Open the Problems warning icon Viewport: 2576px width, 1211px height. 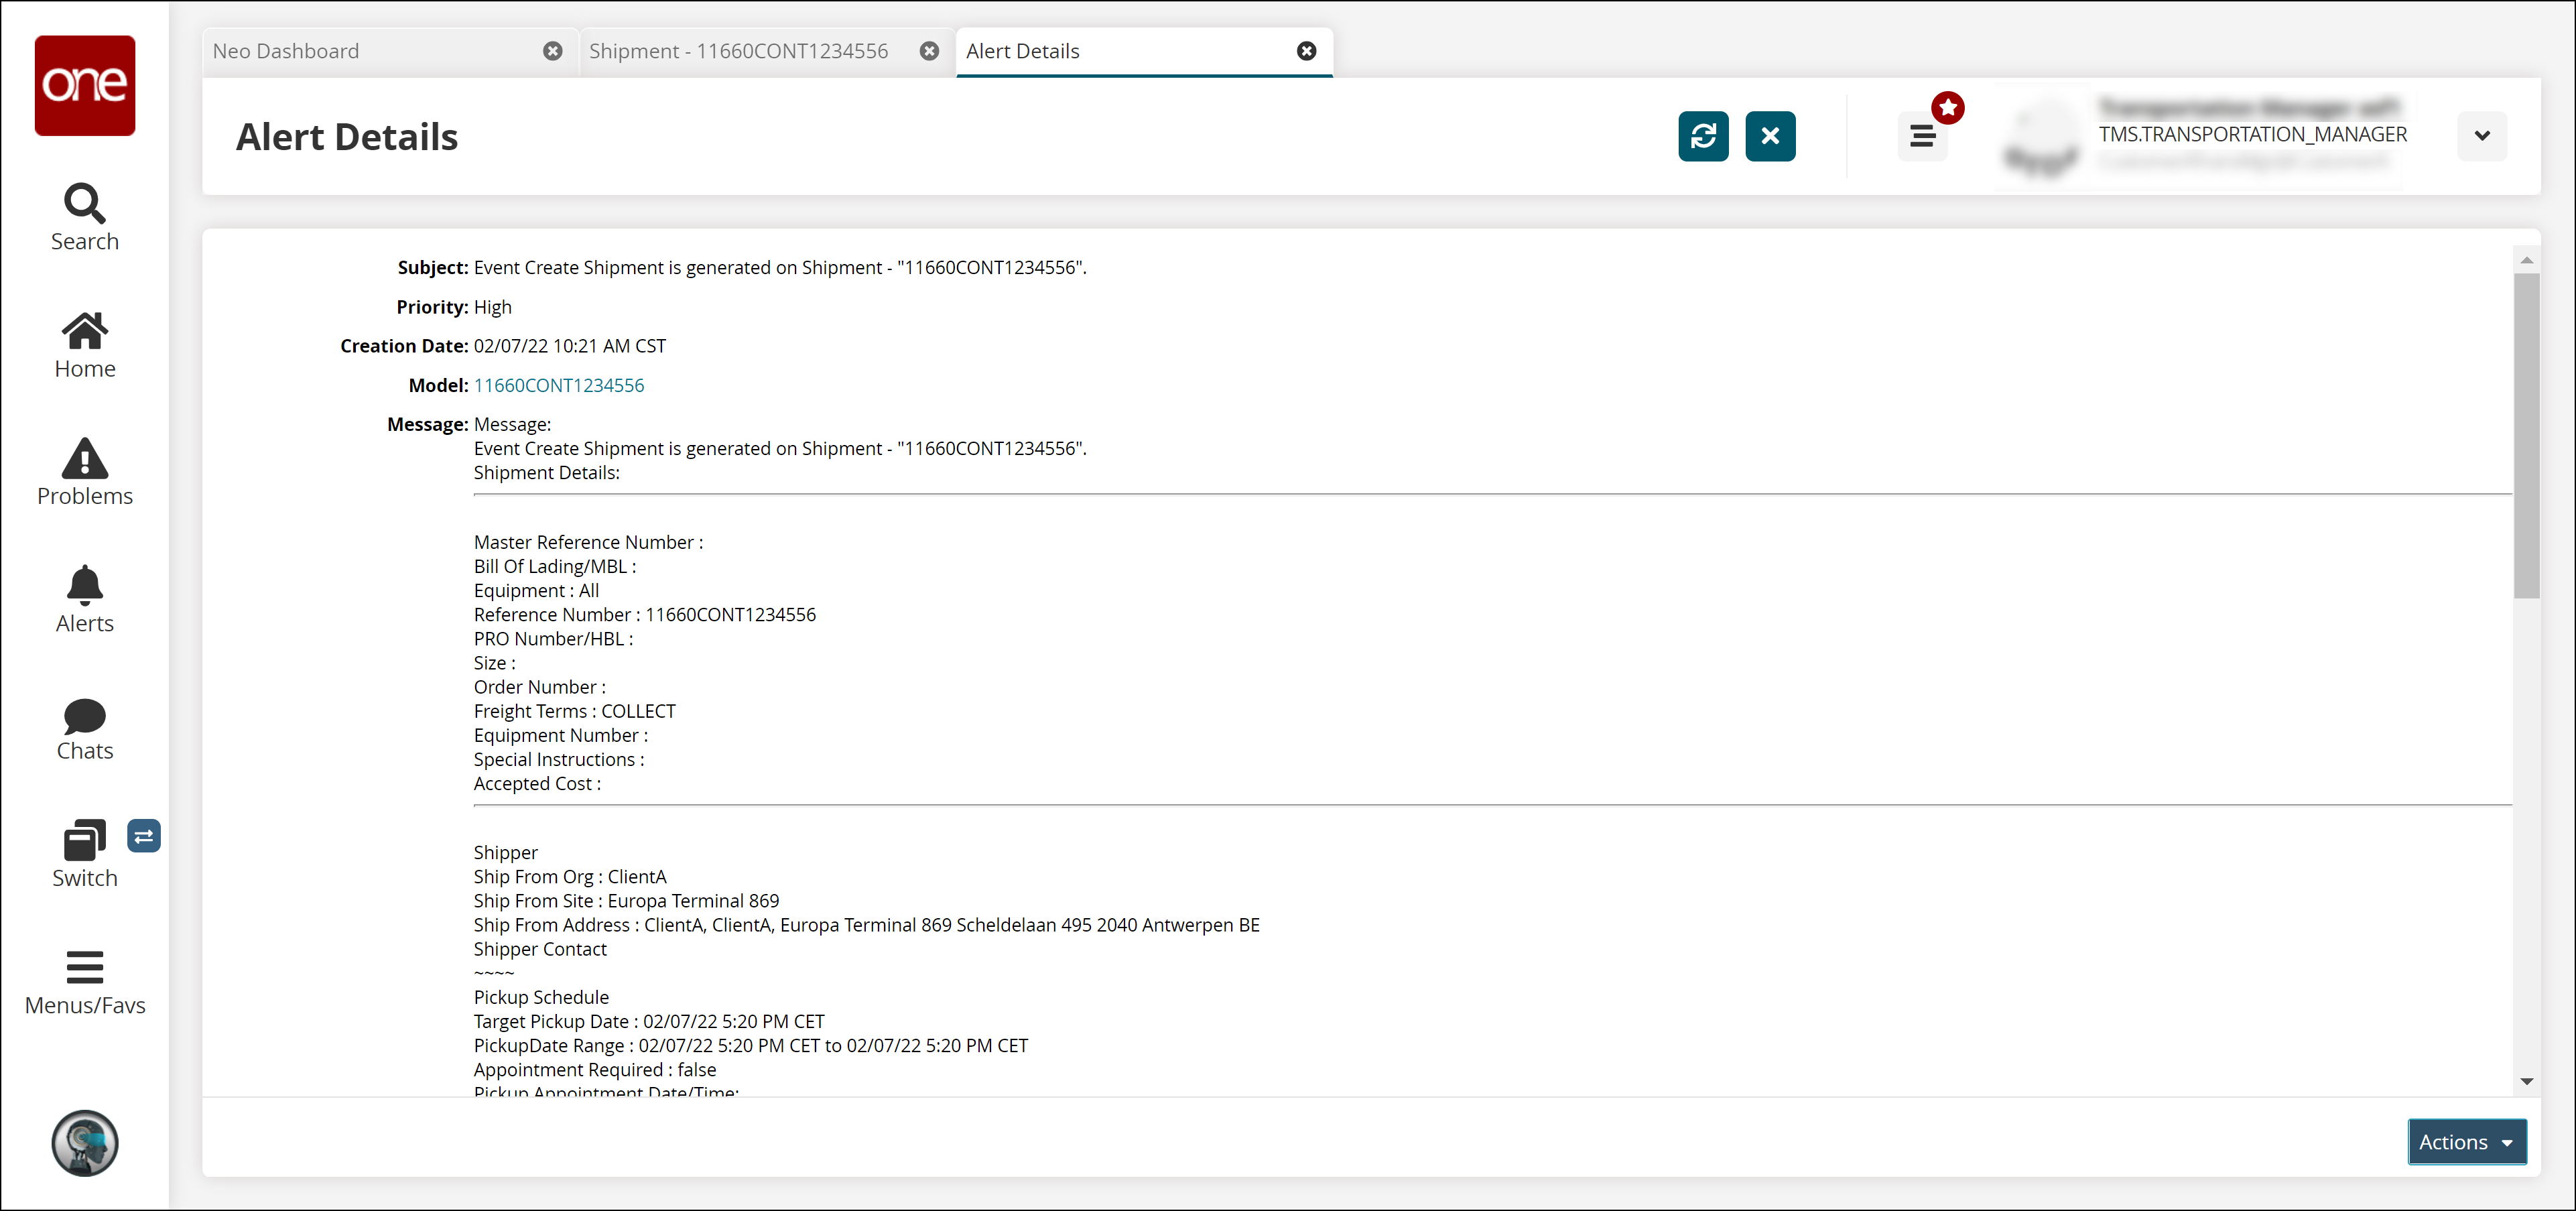pos(84,471)
